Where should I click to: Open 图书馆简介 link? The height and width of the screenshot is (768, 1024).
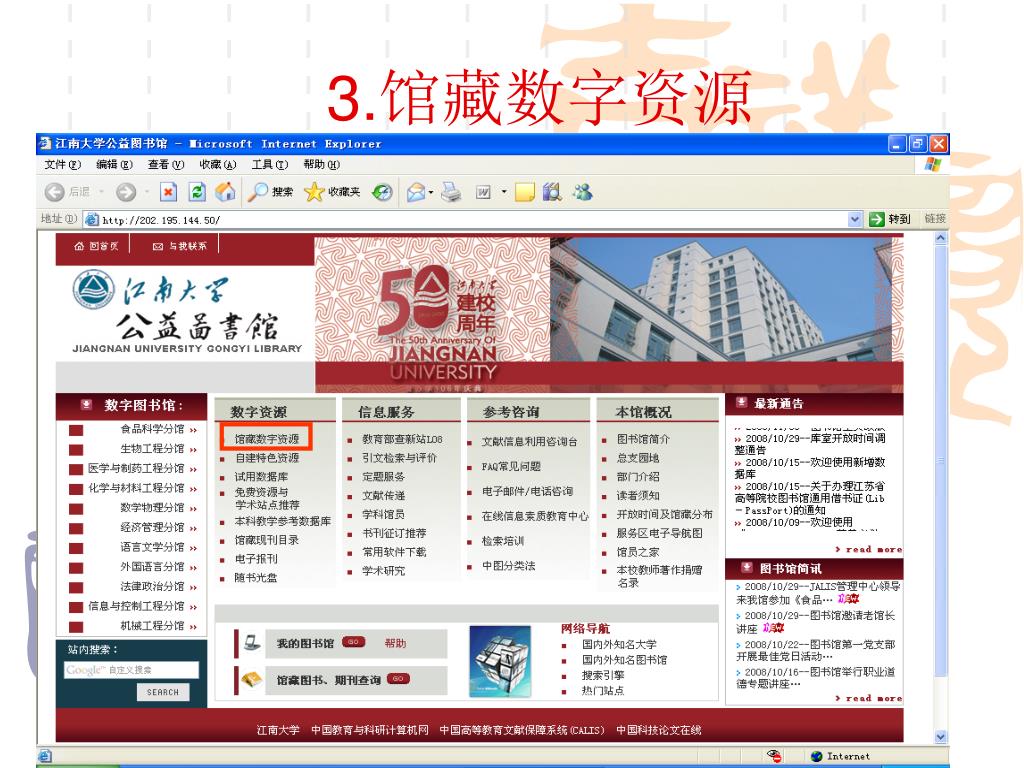point(643,439)
